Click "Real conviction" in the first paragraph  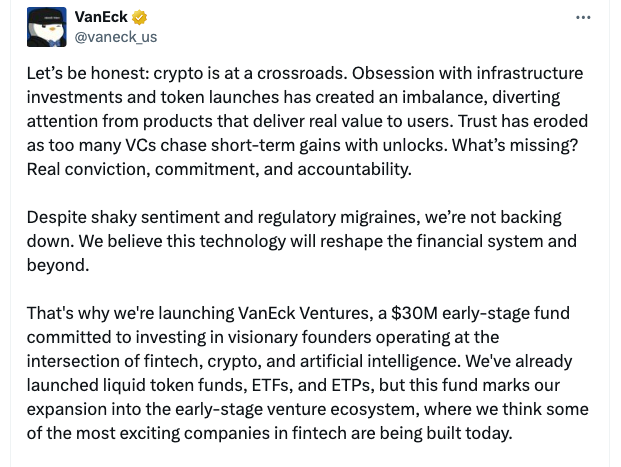[x=88, y=169]
